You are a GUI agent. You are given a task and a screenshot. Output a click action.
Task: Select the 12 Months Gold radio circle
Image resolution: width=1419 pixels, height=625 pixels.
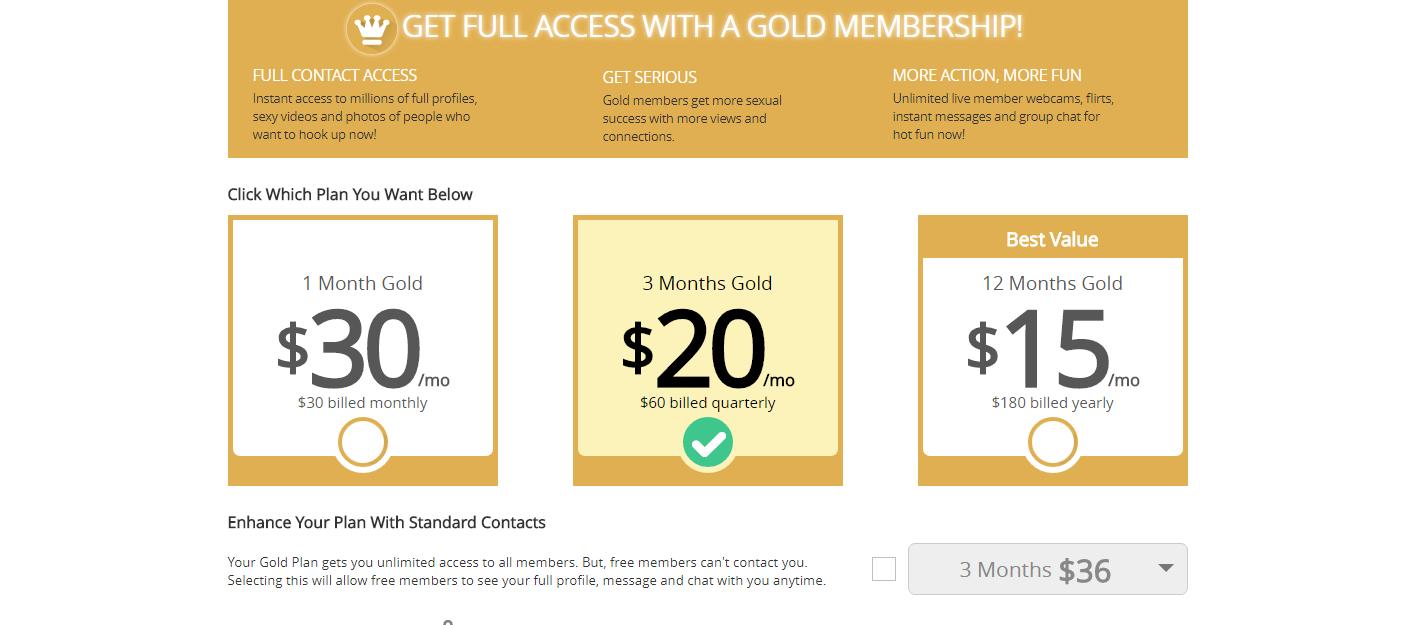(1053, 443)
